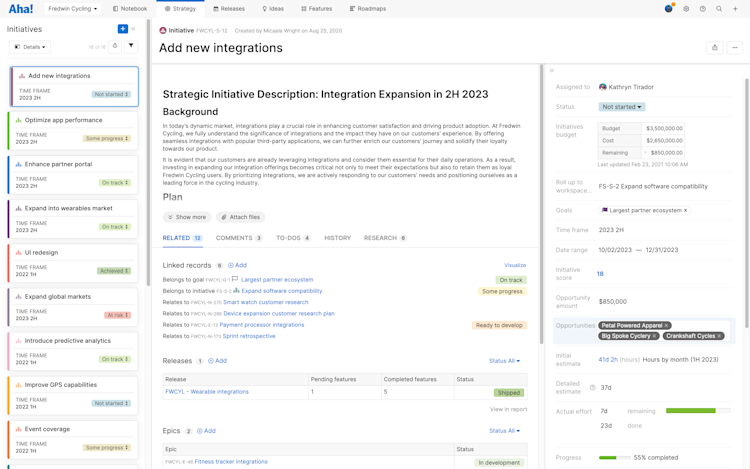Open the Expand software compatibility link
The width and height of the screenshot is (750, 469).
[x=282, y=291]
